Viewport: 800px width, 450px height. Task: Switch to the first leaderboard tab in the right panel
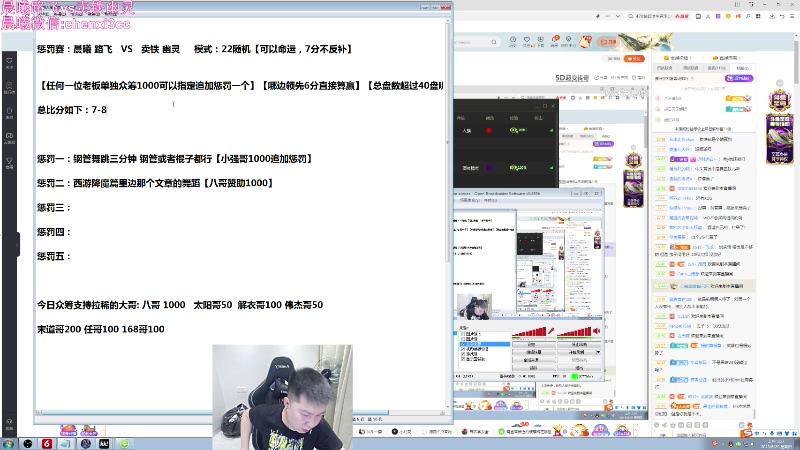click(664, 68)
